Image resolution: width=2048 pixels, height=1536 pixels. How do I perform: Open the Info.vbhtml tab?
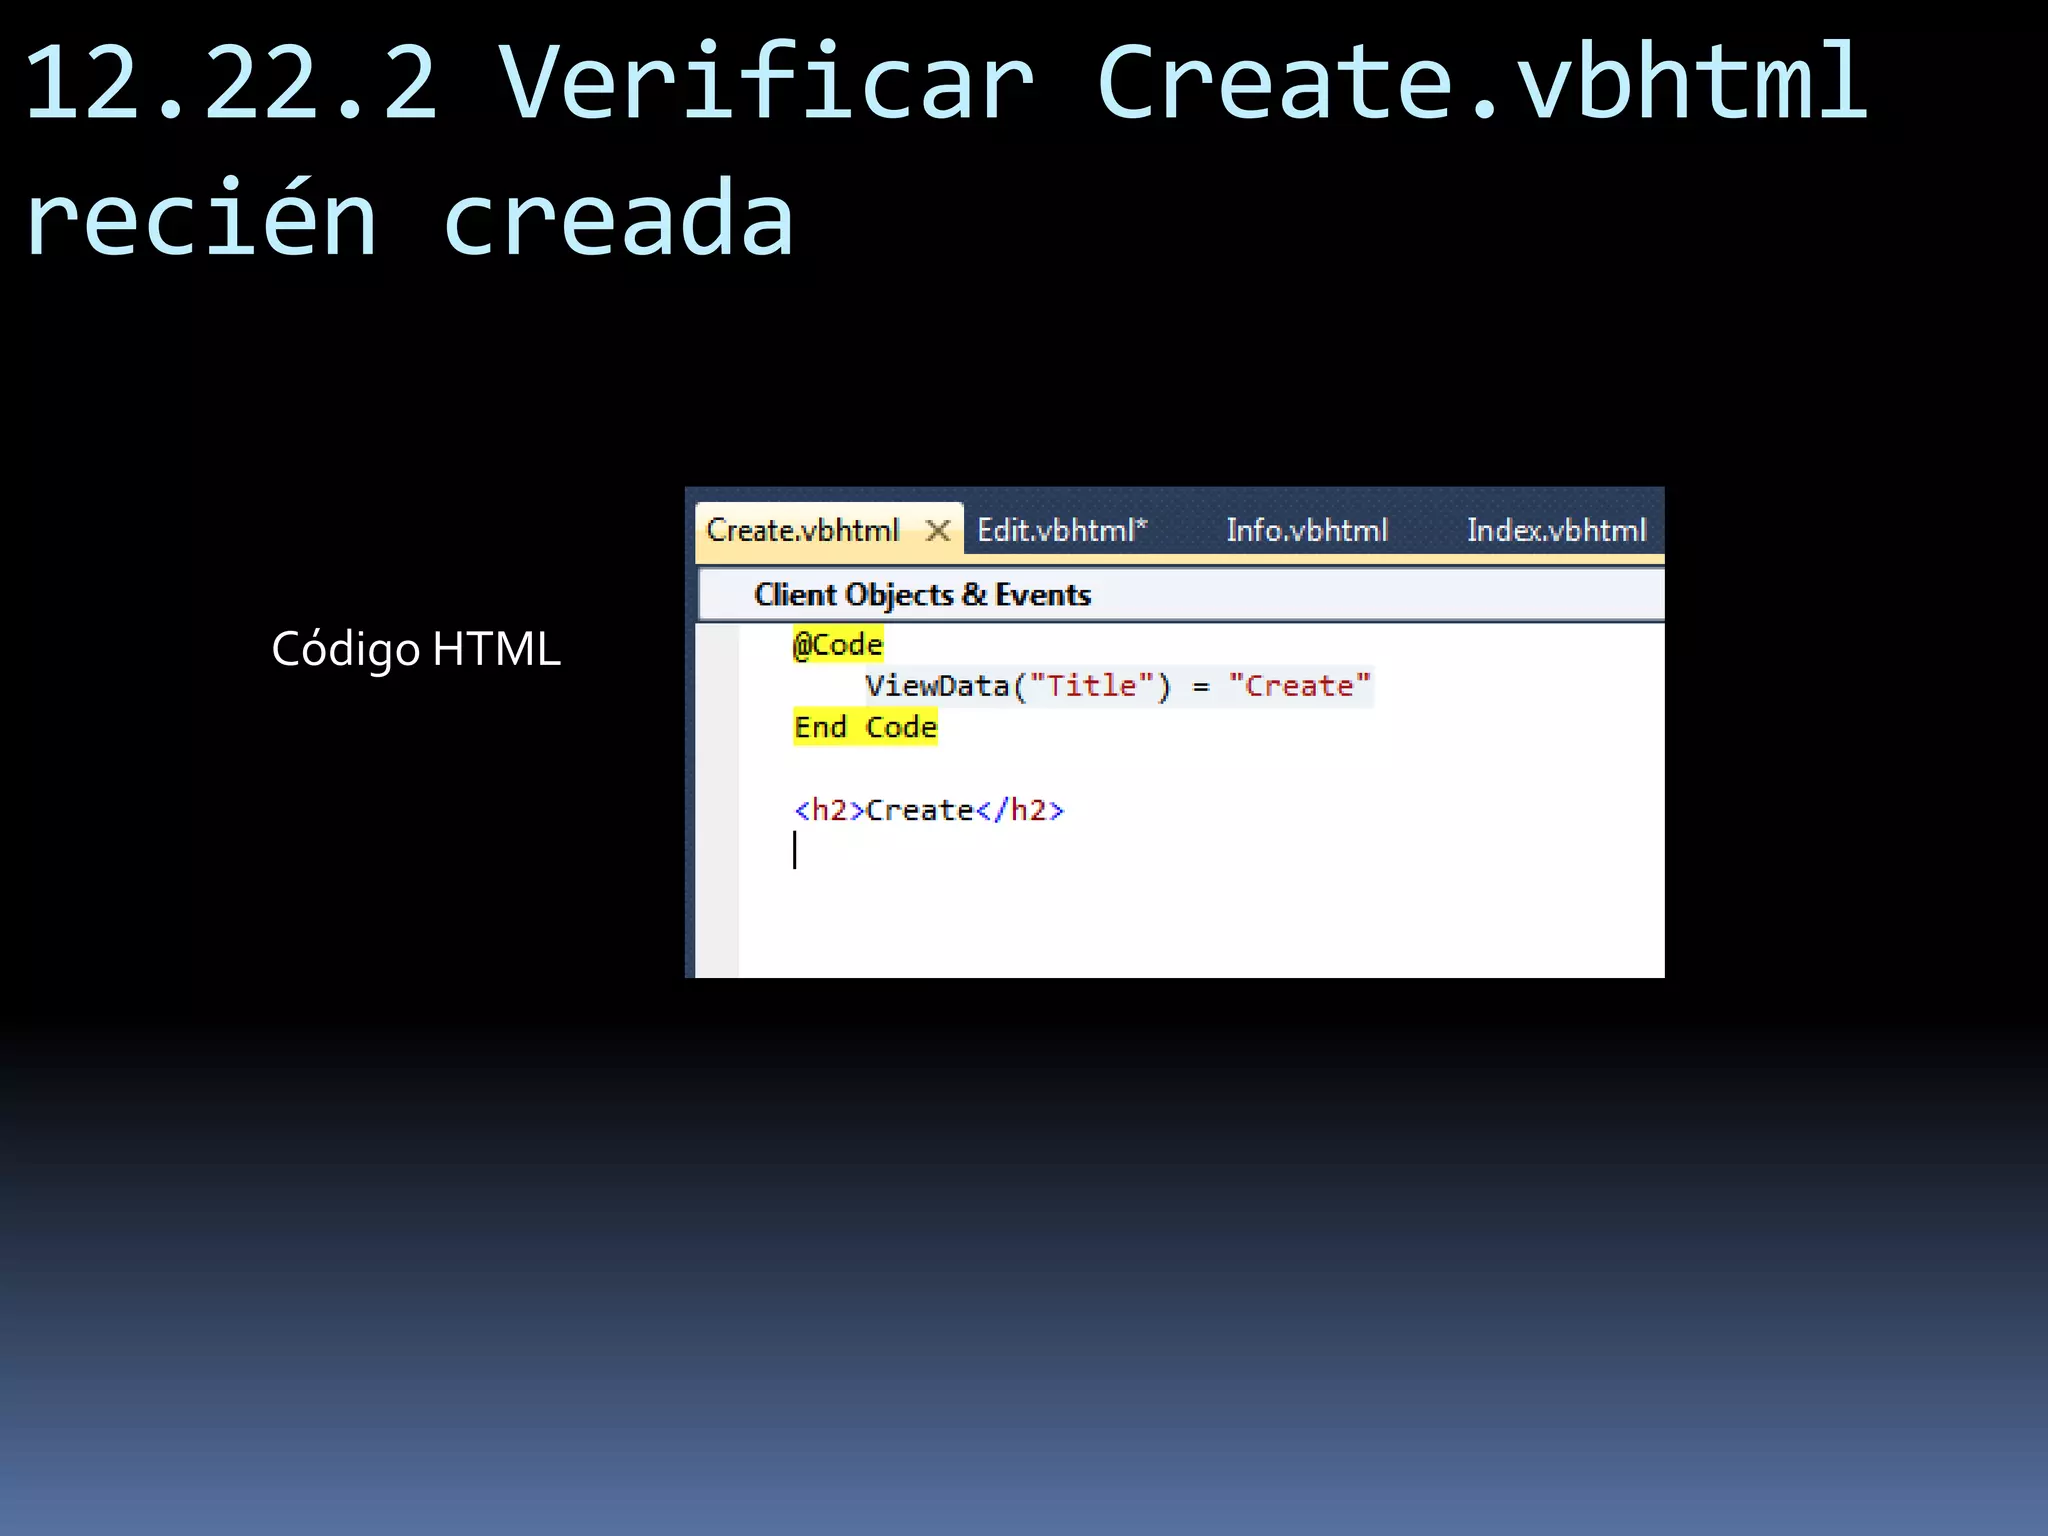[x=1306, y=530]
